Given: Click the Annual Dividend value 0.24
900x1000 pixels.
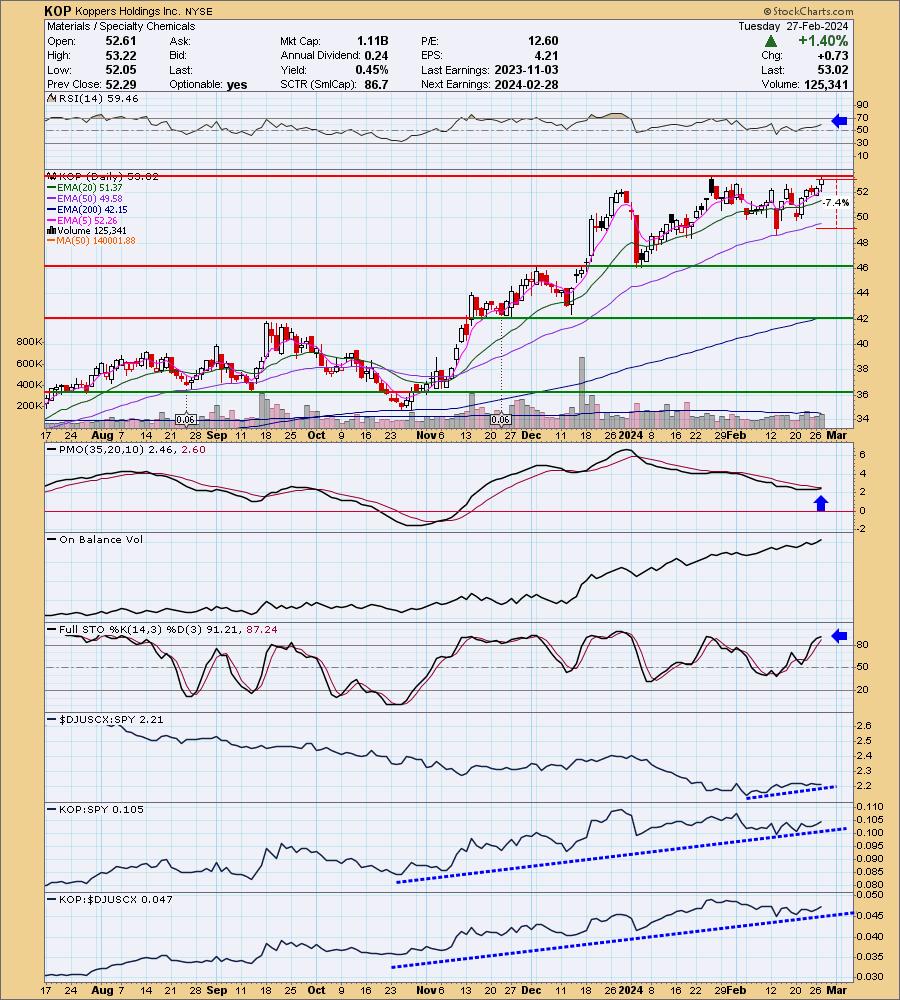Looking at the screenshot, I should [376, 55].
